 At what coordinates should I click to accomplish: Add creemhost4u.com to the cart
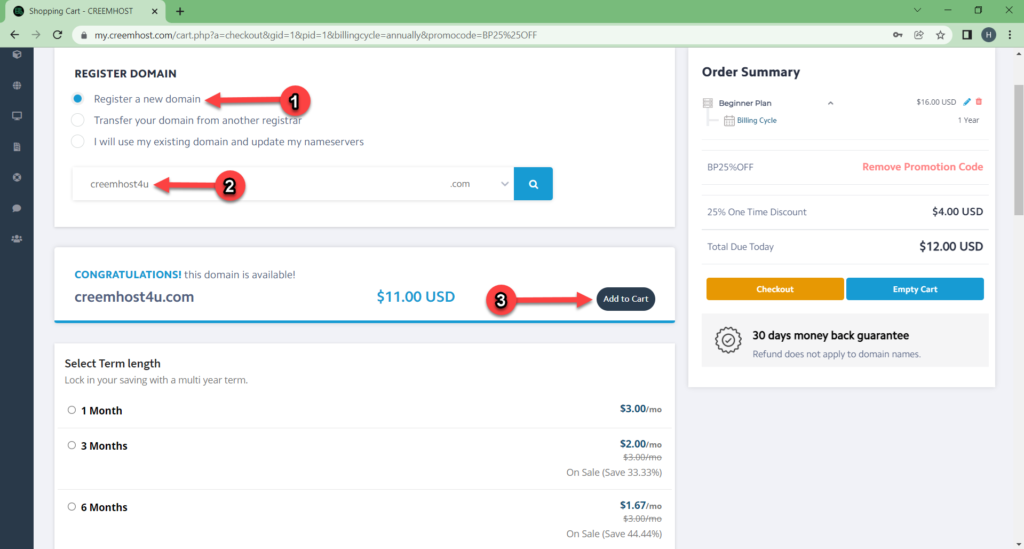tap(626, 299)
